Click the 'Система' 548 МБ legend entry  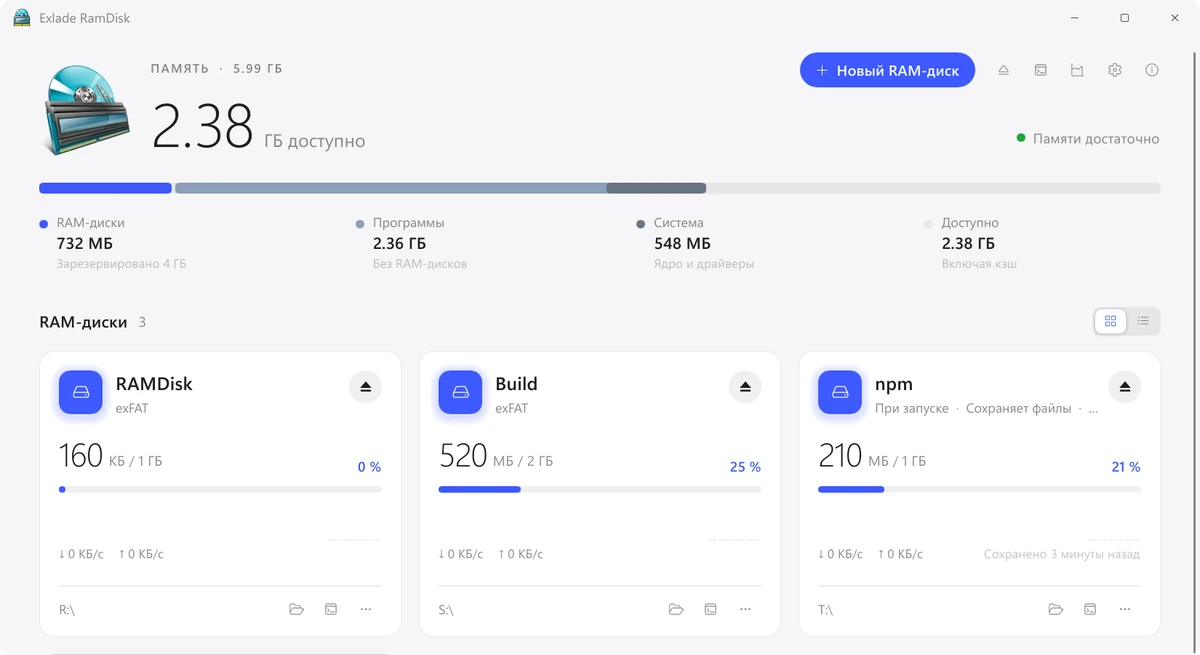pos(695,243)
